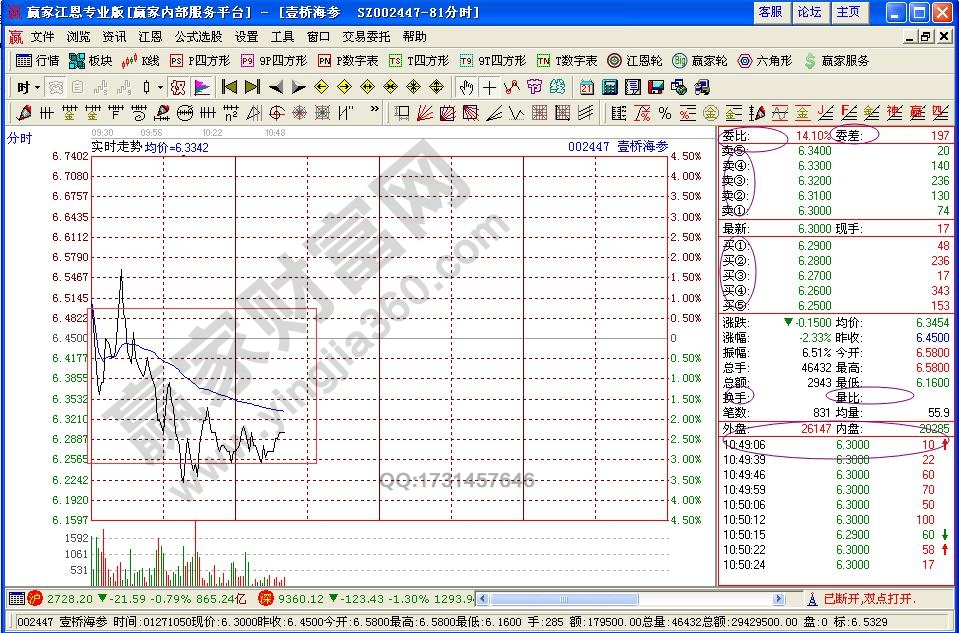This screenshot has width=959, height=633.
Task: Open the 行情 quotes list
Action: pyautogui.click(x=37, y=61)
